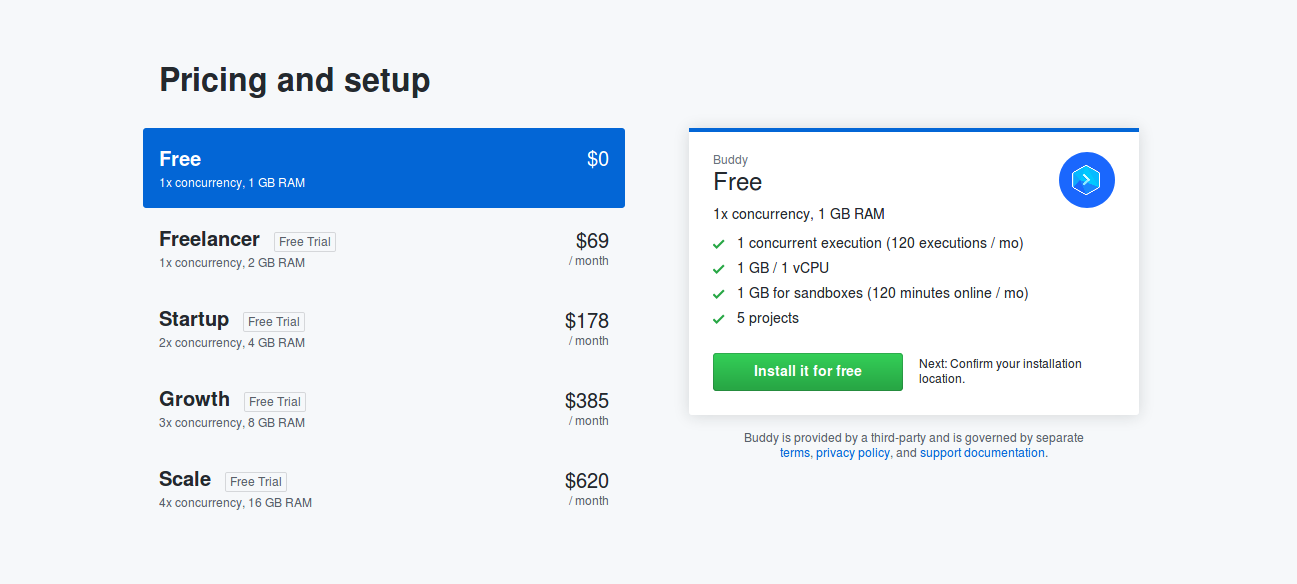Click the checkmark next to 1 GB / 1 vCPU
Viewport: 1297px width, 584px height.
point(718,269)
